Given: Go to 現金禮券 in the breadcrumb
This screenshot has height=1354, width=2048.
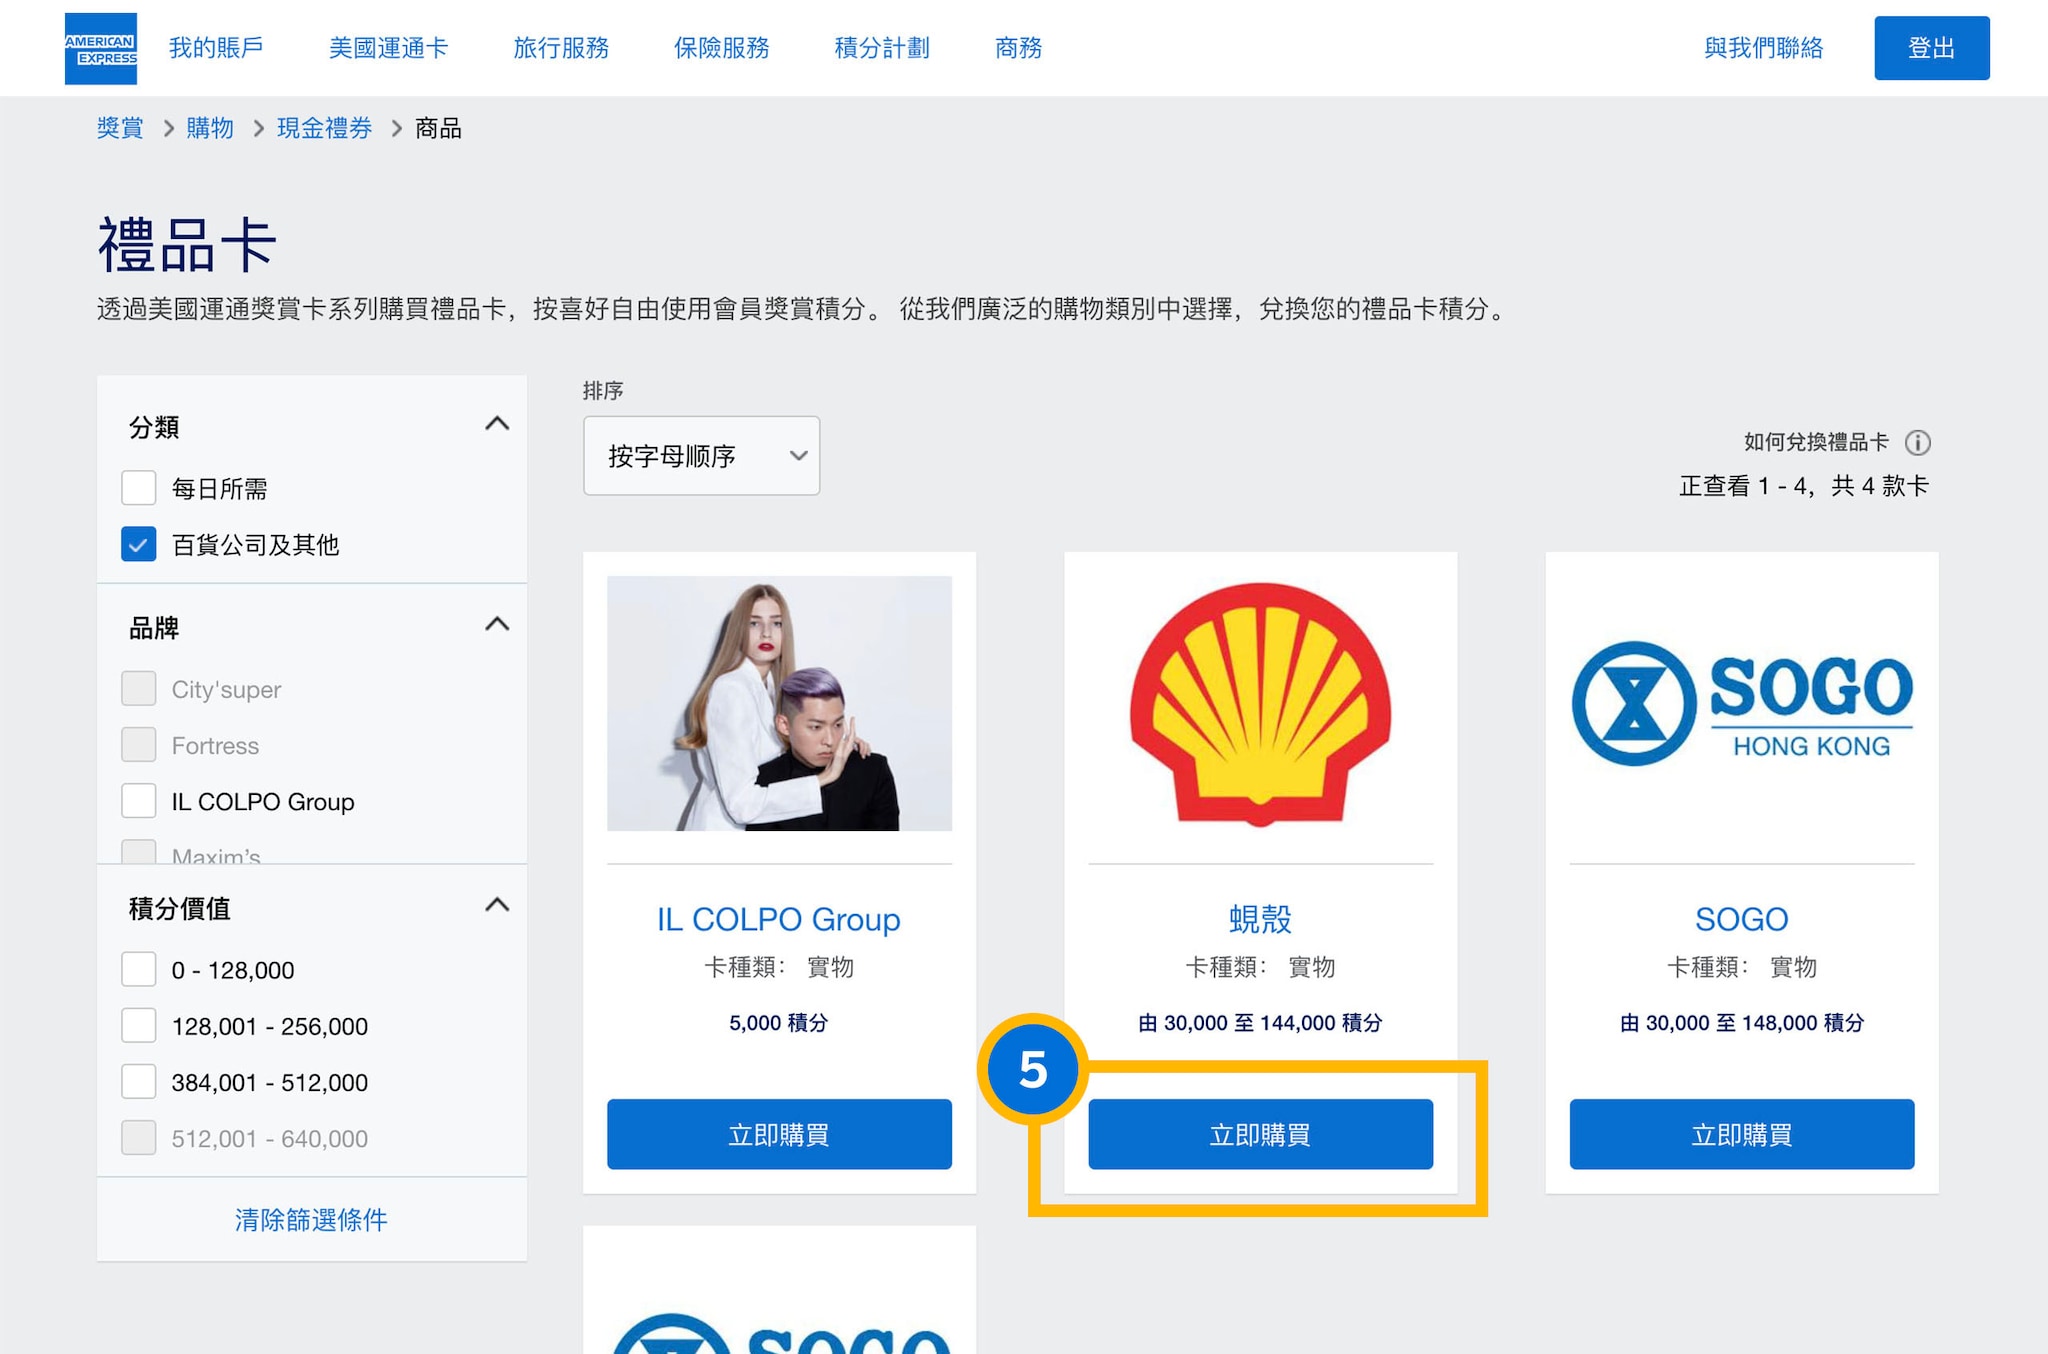Looking at the screenshot, I should (324, 128).
